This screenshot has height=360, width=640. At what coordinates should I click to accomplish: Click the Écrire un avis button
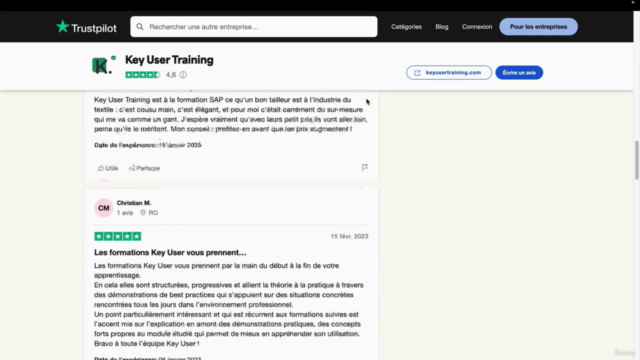(x=519, y=73)
